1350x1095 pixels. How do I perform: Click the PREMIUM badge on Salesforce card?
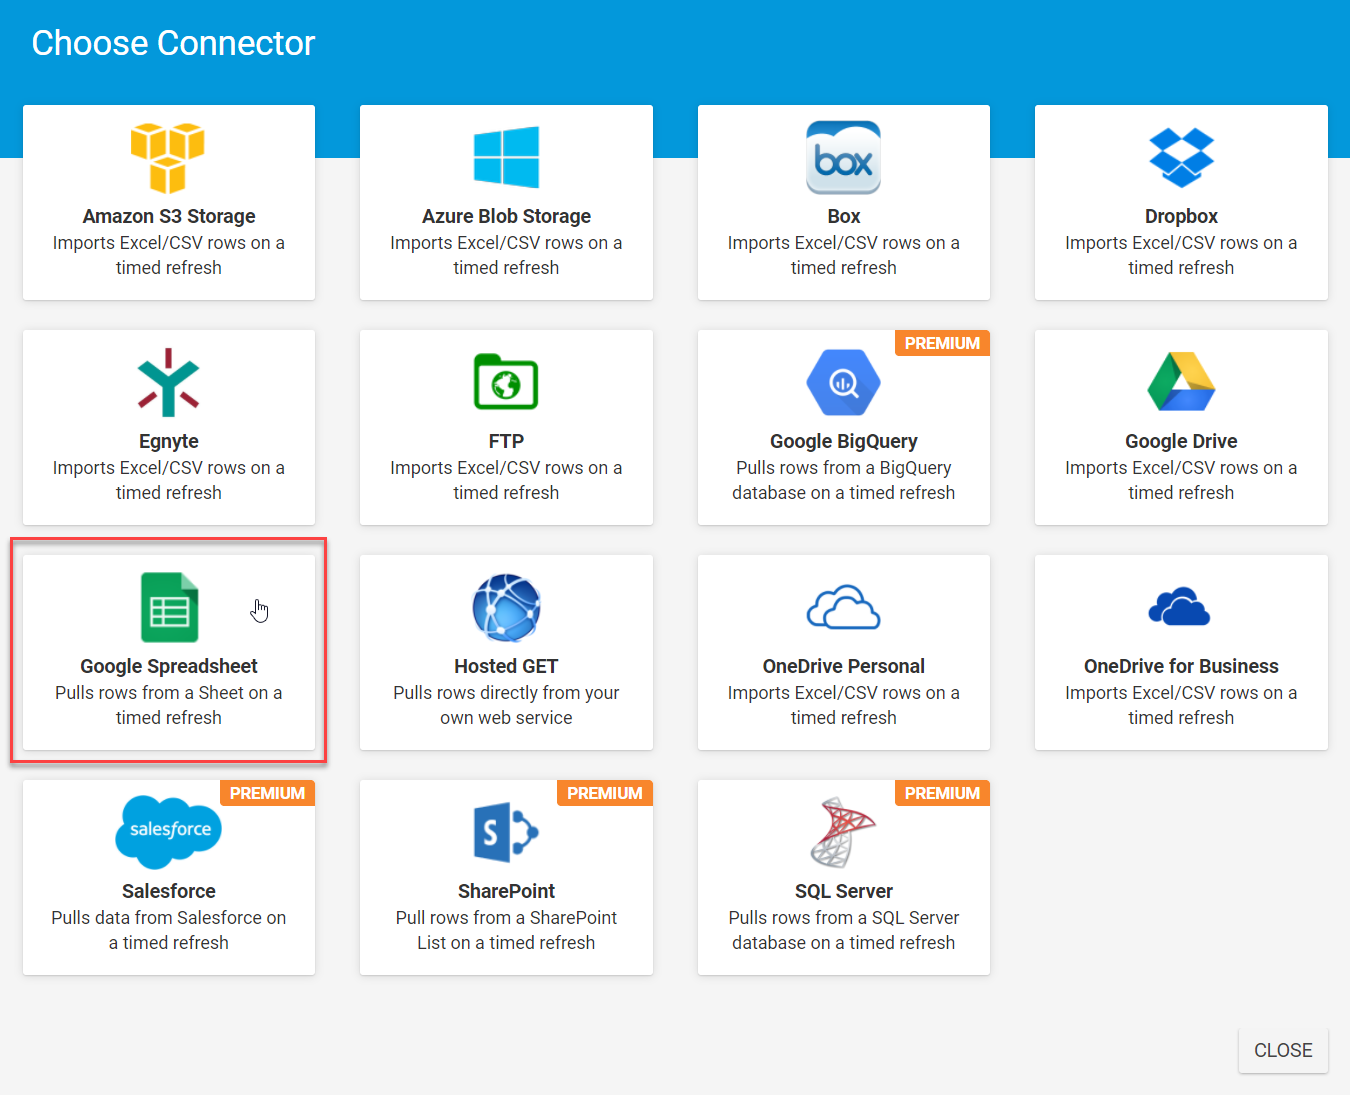click(x=267, y=793)
